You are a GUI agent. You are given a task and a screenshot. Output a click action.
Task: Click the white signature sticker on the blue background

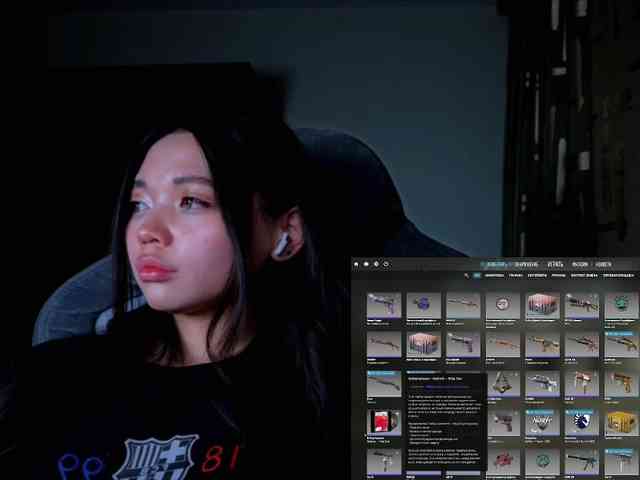click(x=541, y=422)
